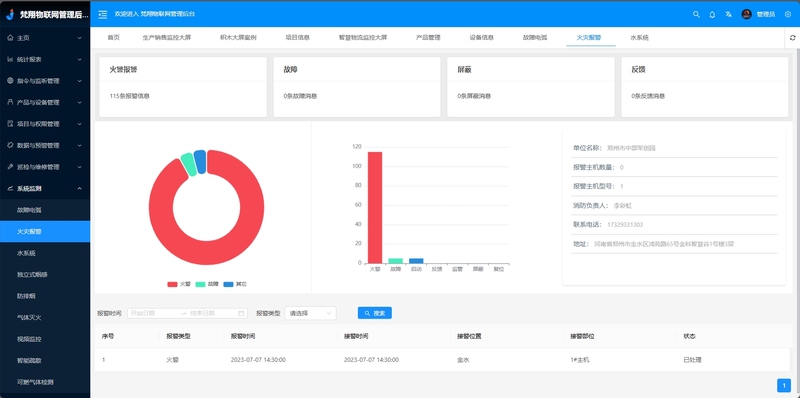Click the icon beside 产品与设备管理
Viewport: 800px width, 398px height.
[x=10, y=102]
